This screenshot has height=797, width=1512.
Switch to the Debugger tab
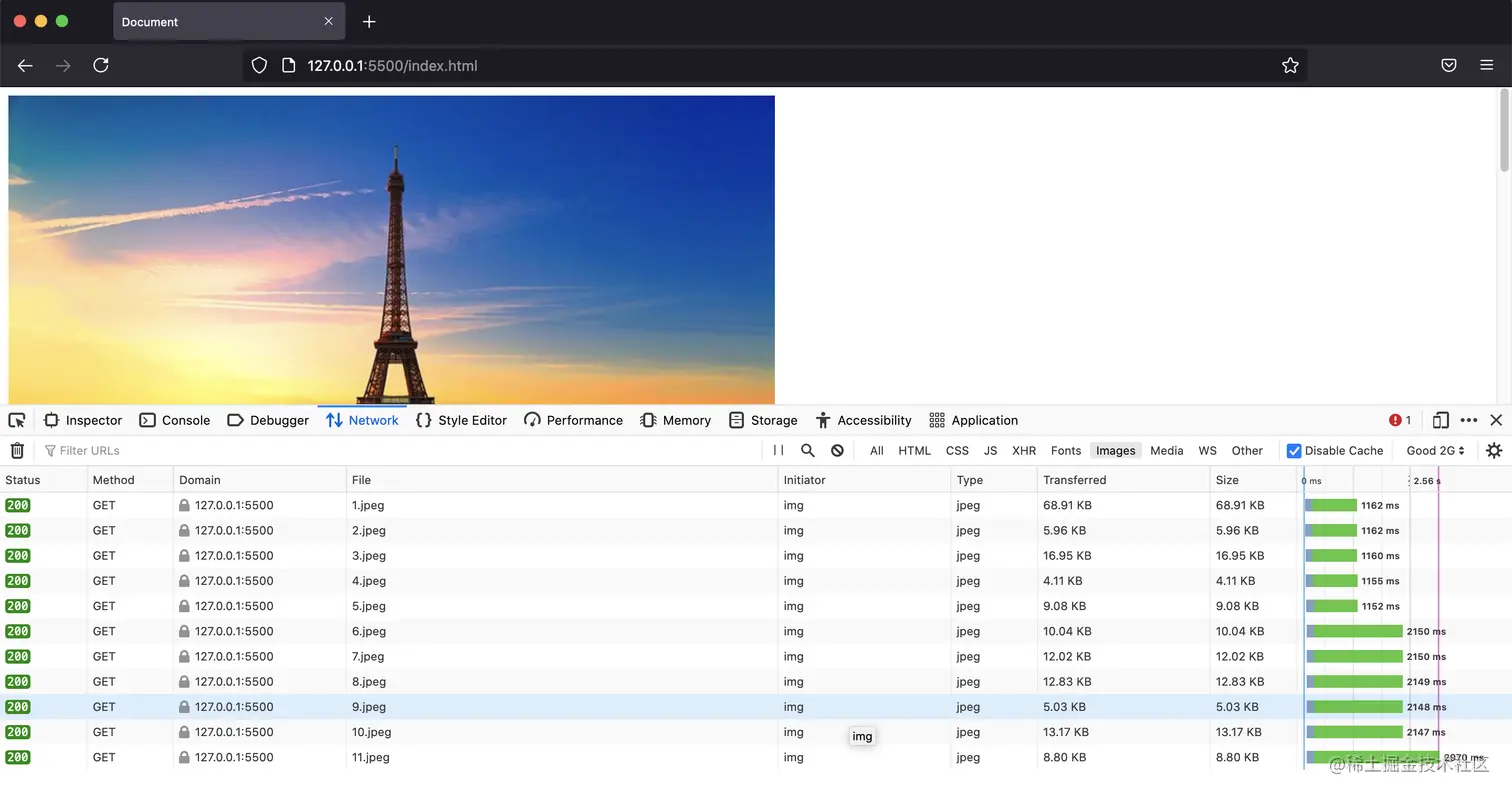pyautogui.click(x=268, y=420)
